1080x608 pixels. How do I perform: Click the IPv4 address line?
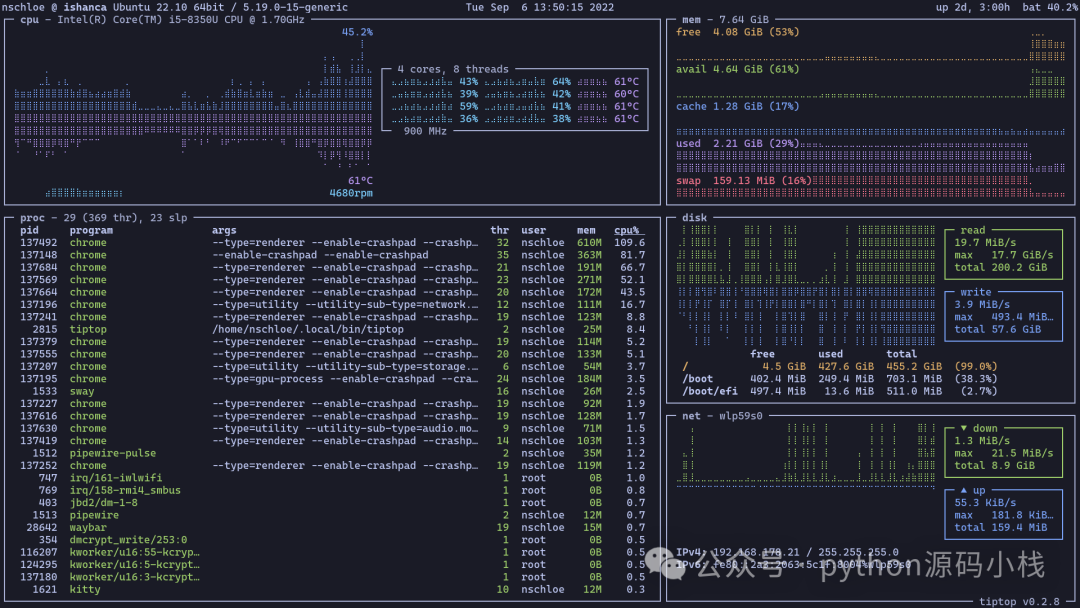(x=785, y=552)
